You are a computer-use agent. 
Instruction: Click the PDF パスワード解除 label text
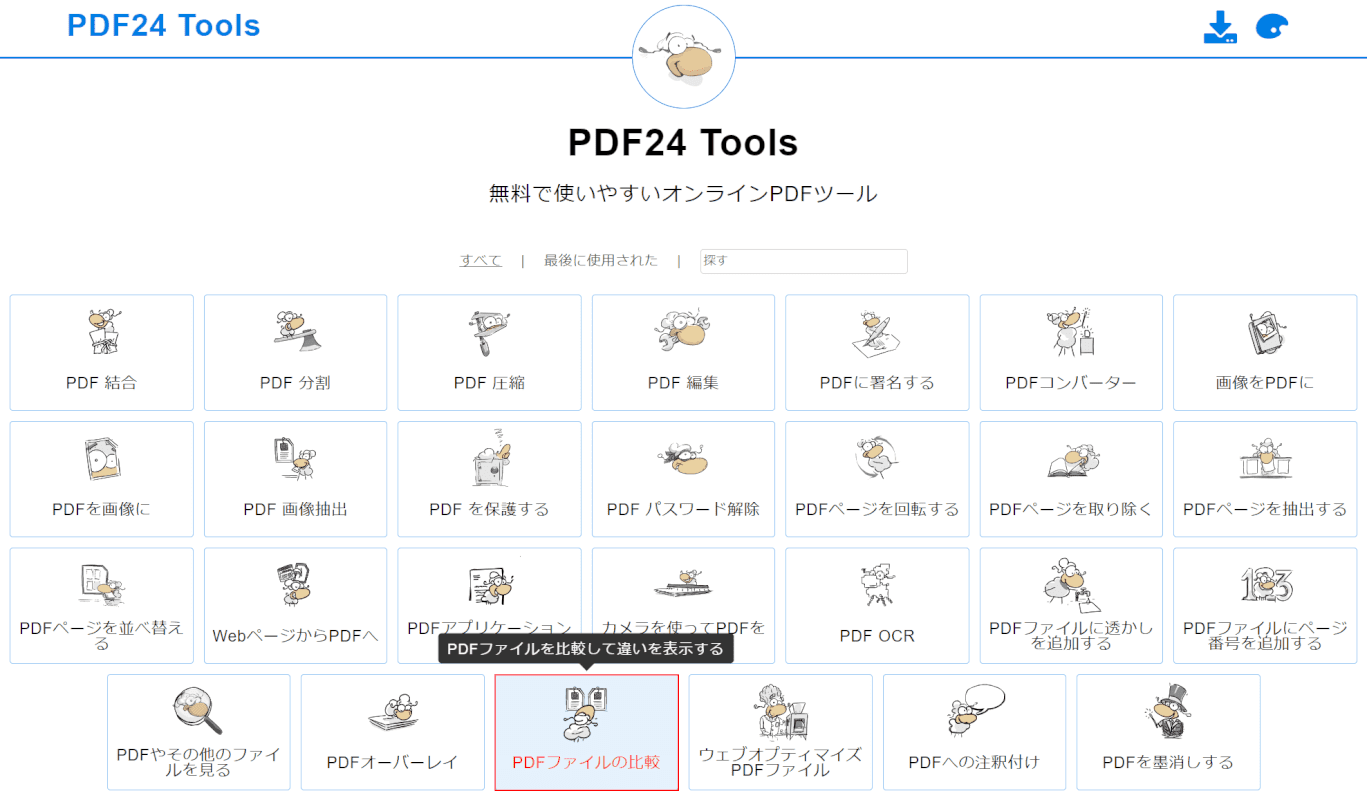(683, 509)
